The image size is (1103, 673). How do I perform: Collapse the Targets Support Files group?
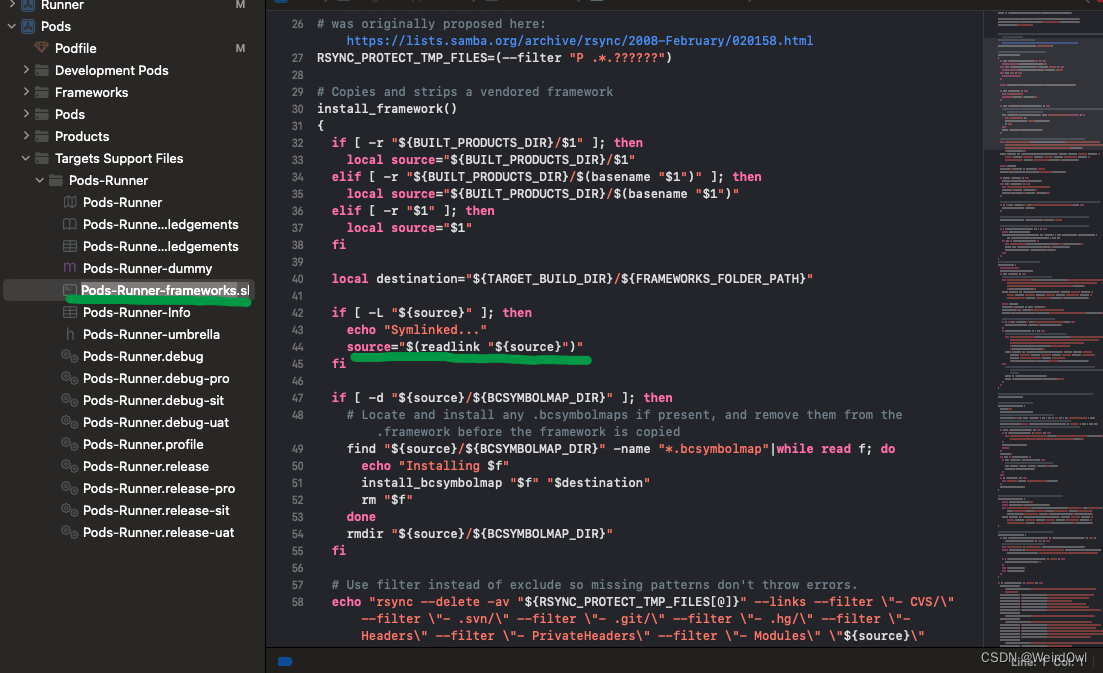point(25,158)
